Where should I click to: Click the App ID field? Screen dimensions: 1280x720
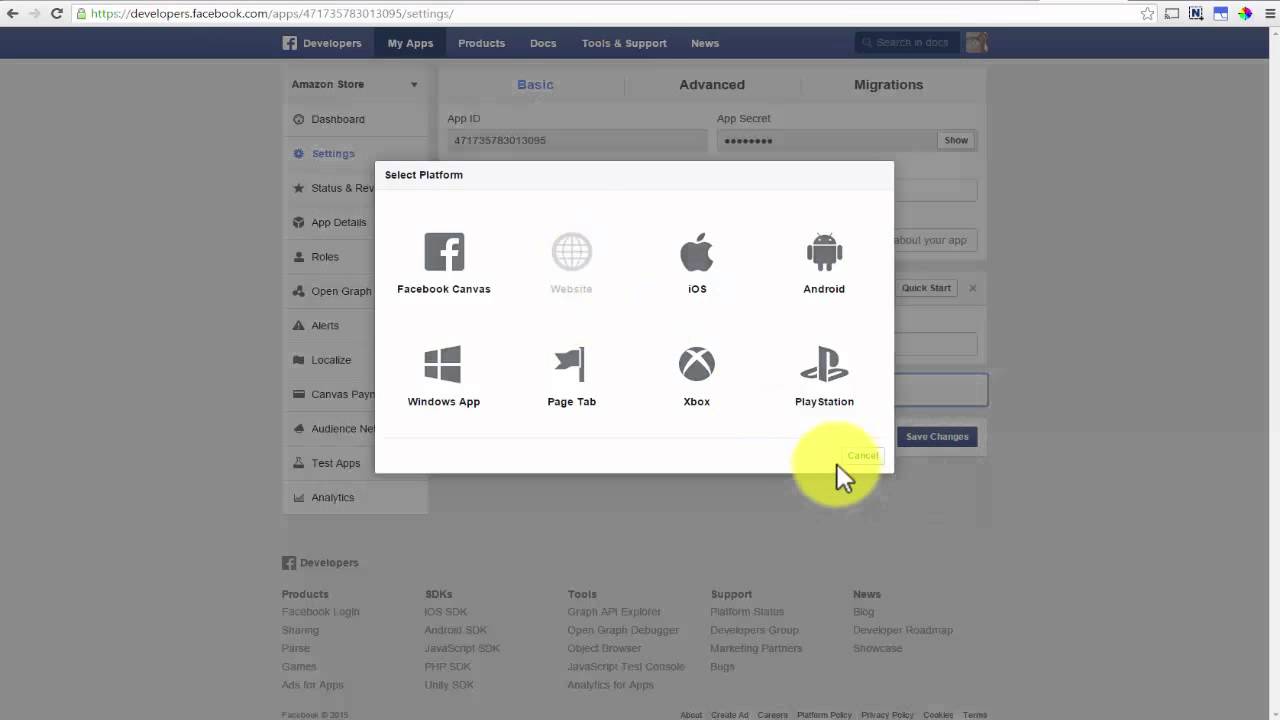tap(577, 140)
